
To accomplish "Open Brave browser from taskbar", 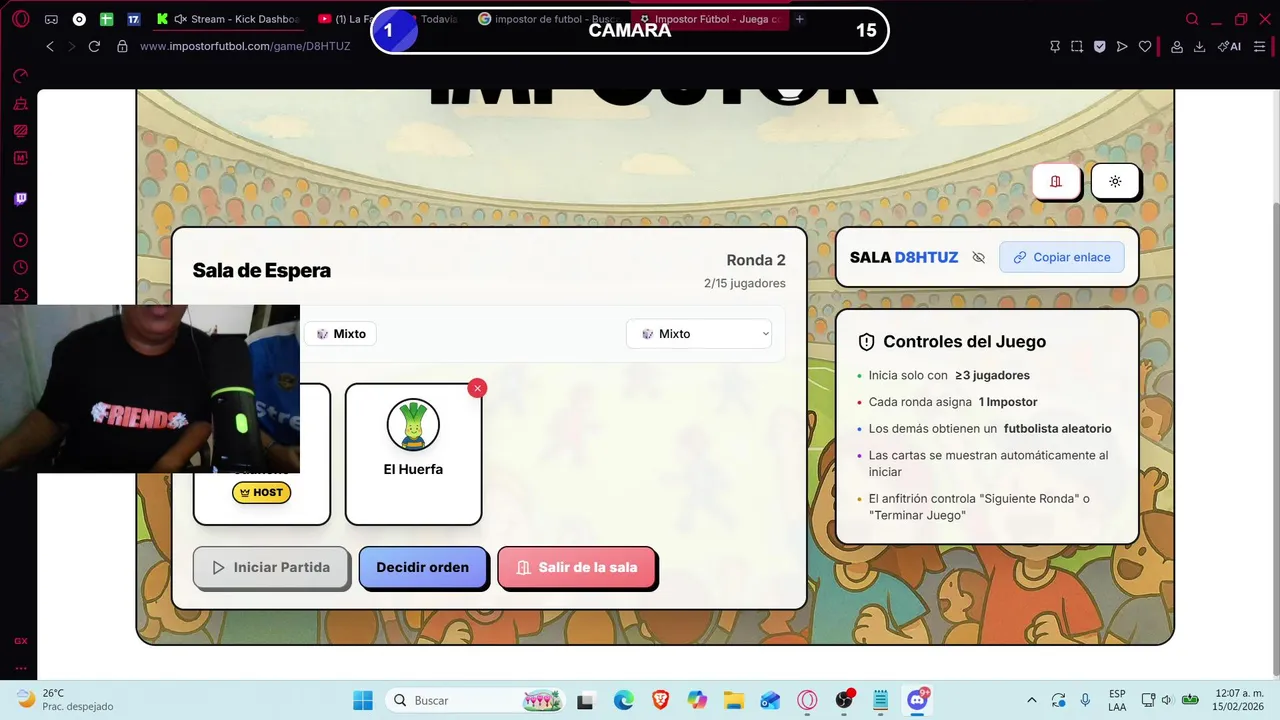I will (x=660, y=700).
